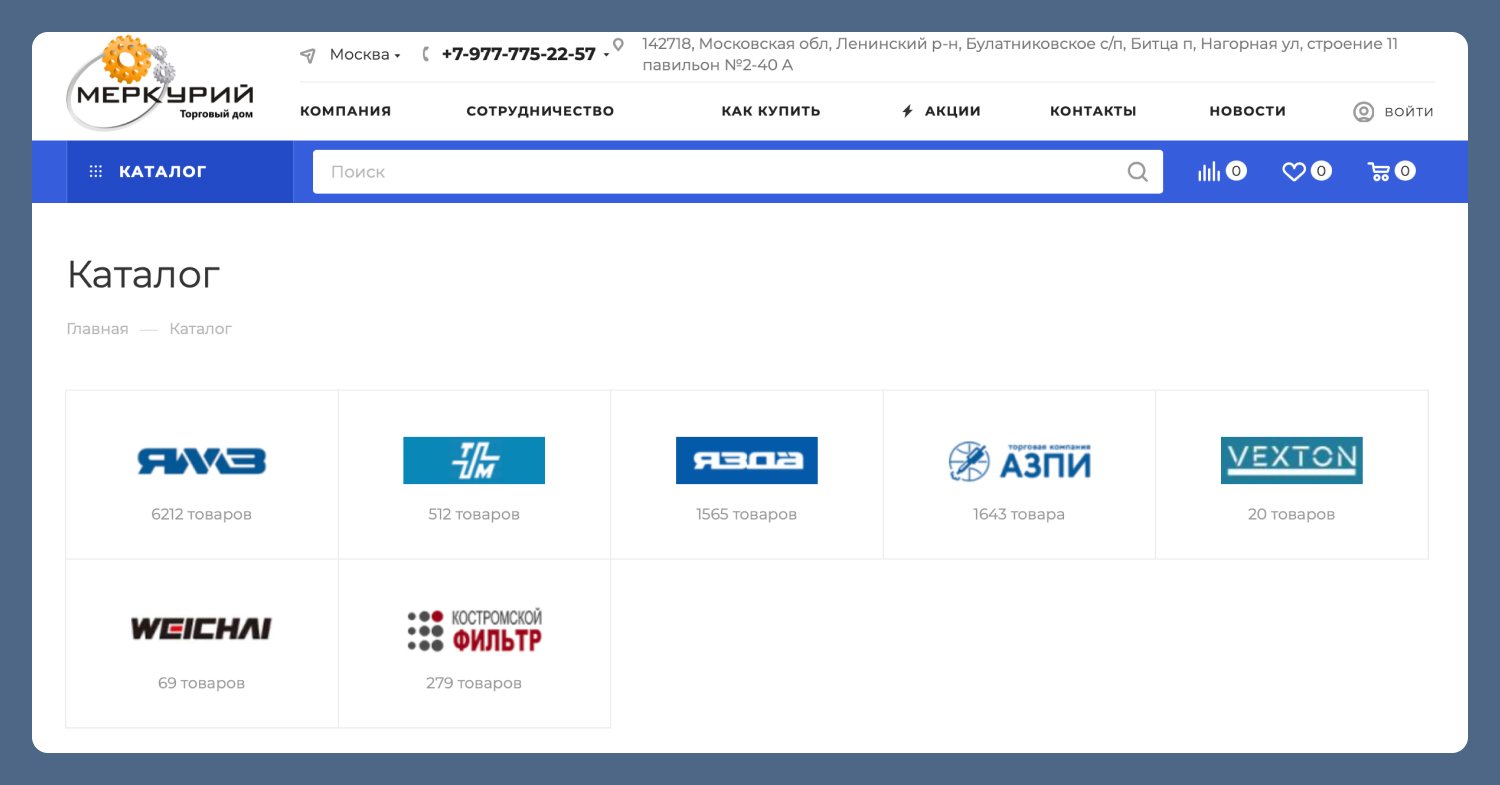Click the comparison counter badge showing 0
The height and width of the screenshot is (785, 1500).
[x=1236, y=171]
